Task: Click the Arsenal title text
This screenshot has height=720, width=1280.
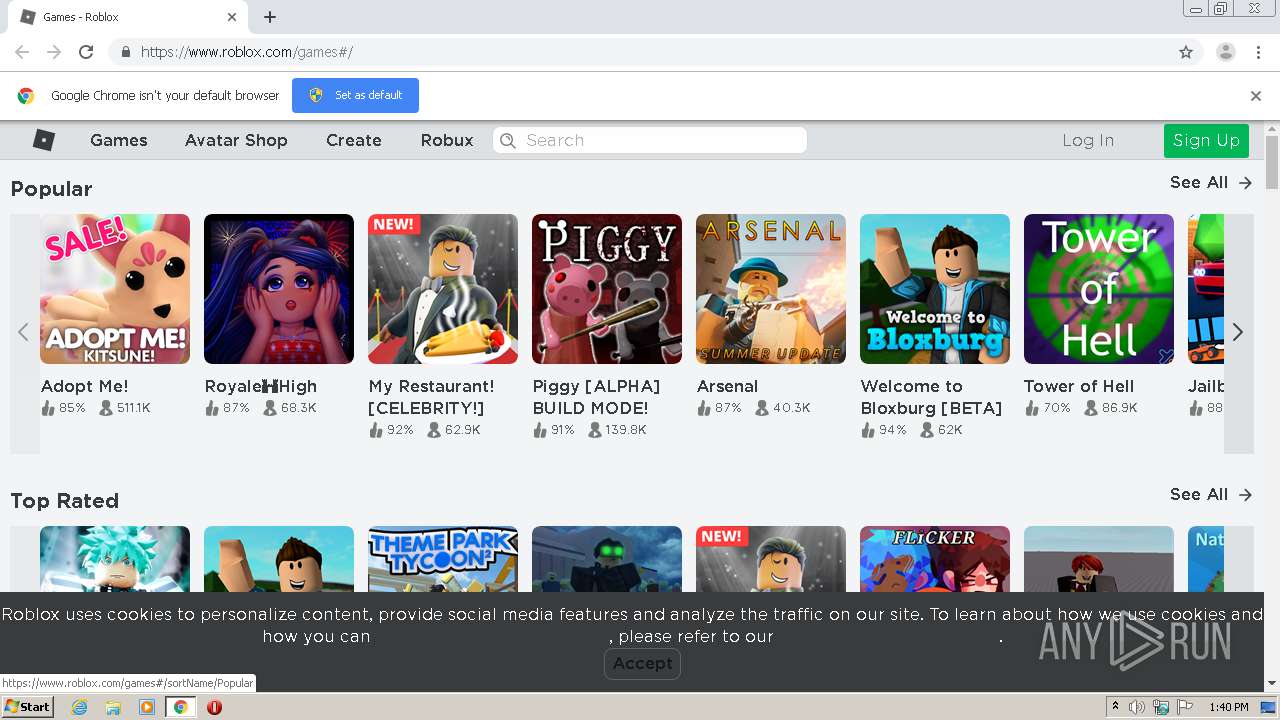Action: click(x=727, y=386)
